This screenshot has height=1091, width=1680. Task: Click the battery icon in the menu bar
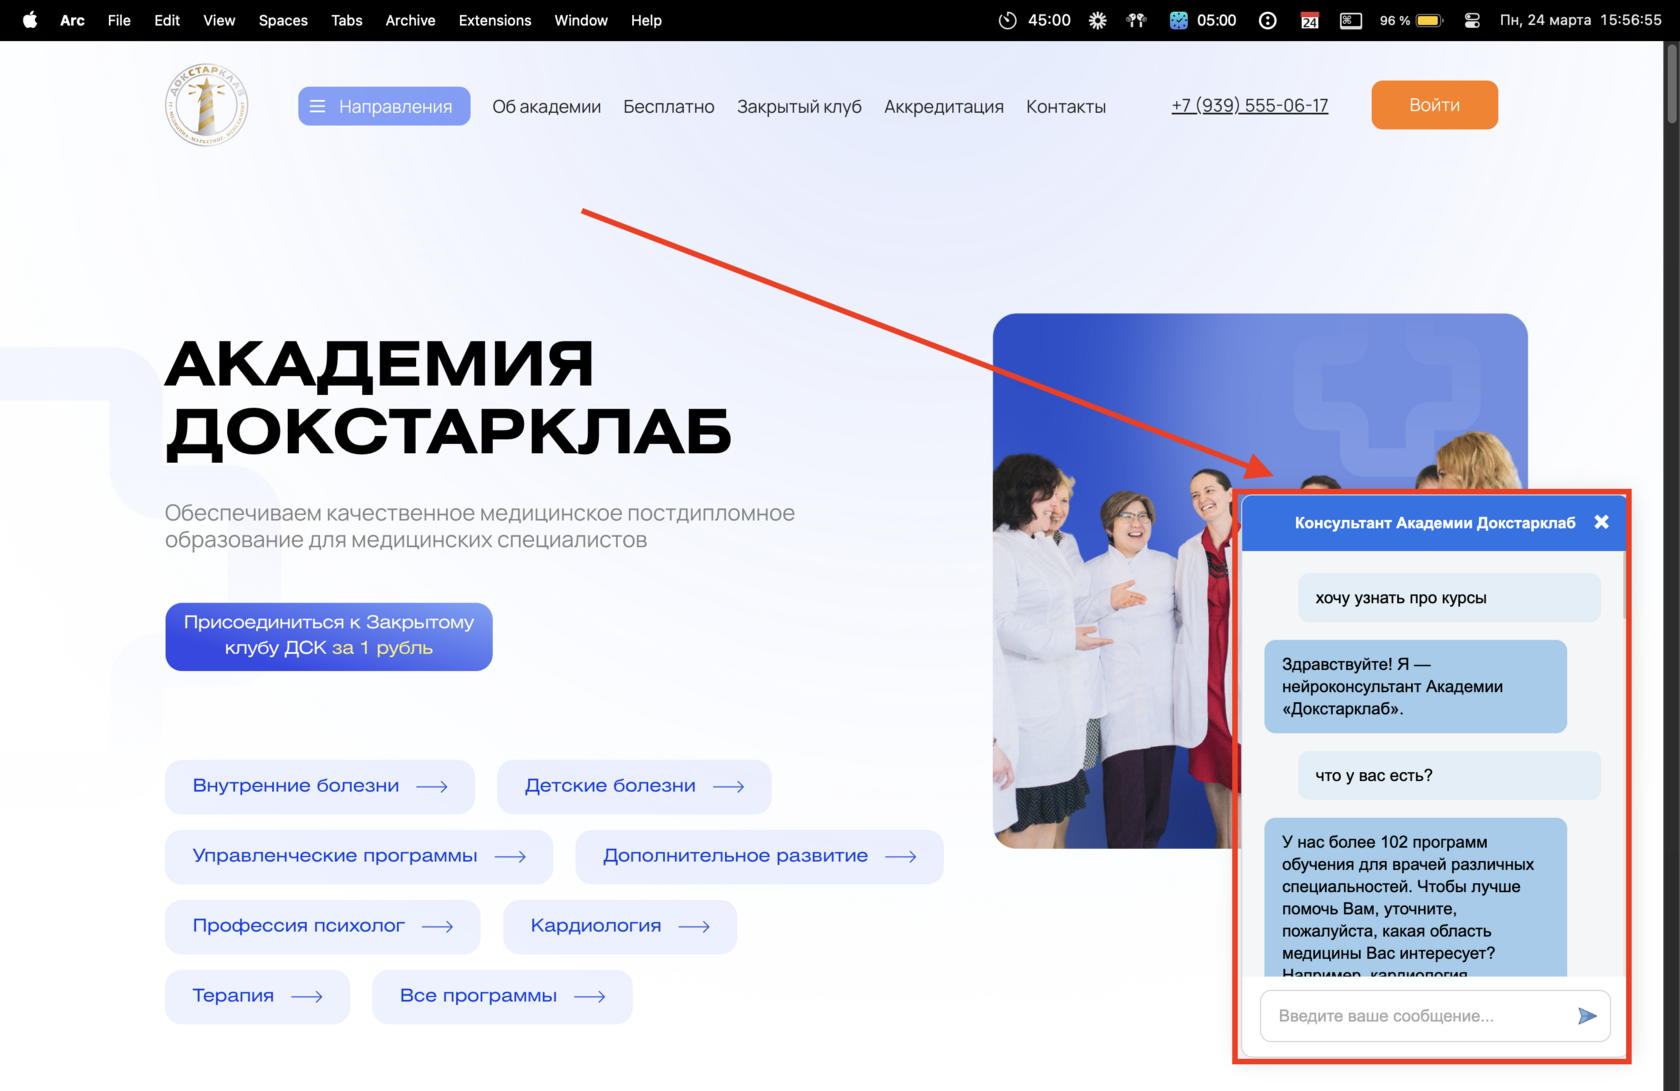(x=1429, y=20)
